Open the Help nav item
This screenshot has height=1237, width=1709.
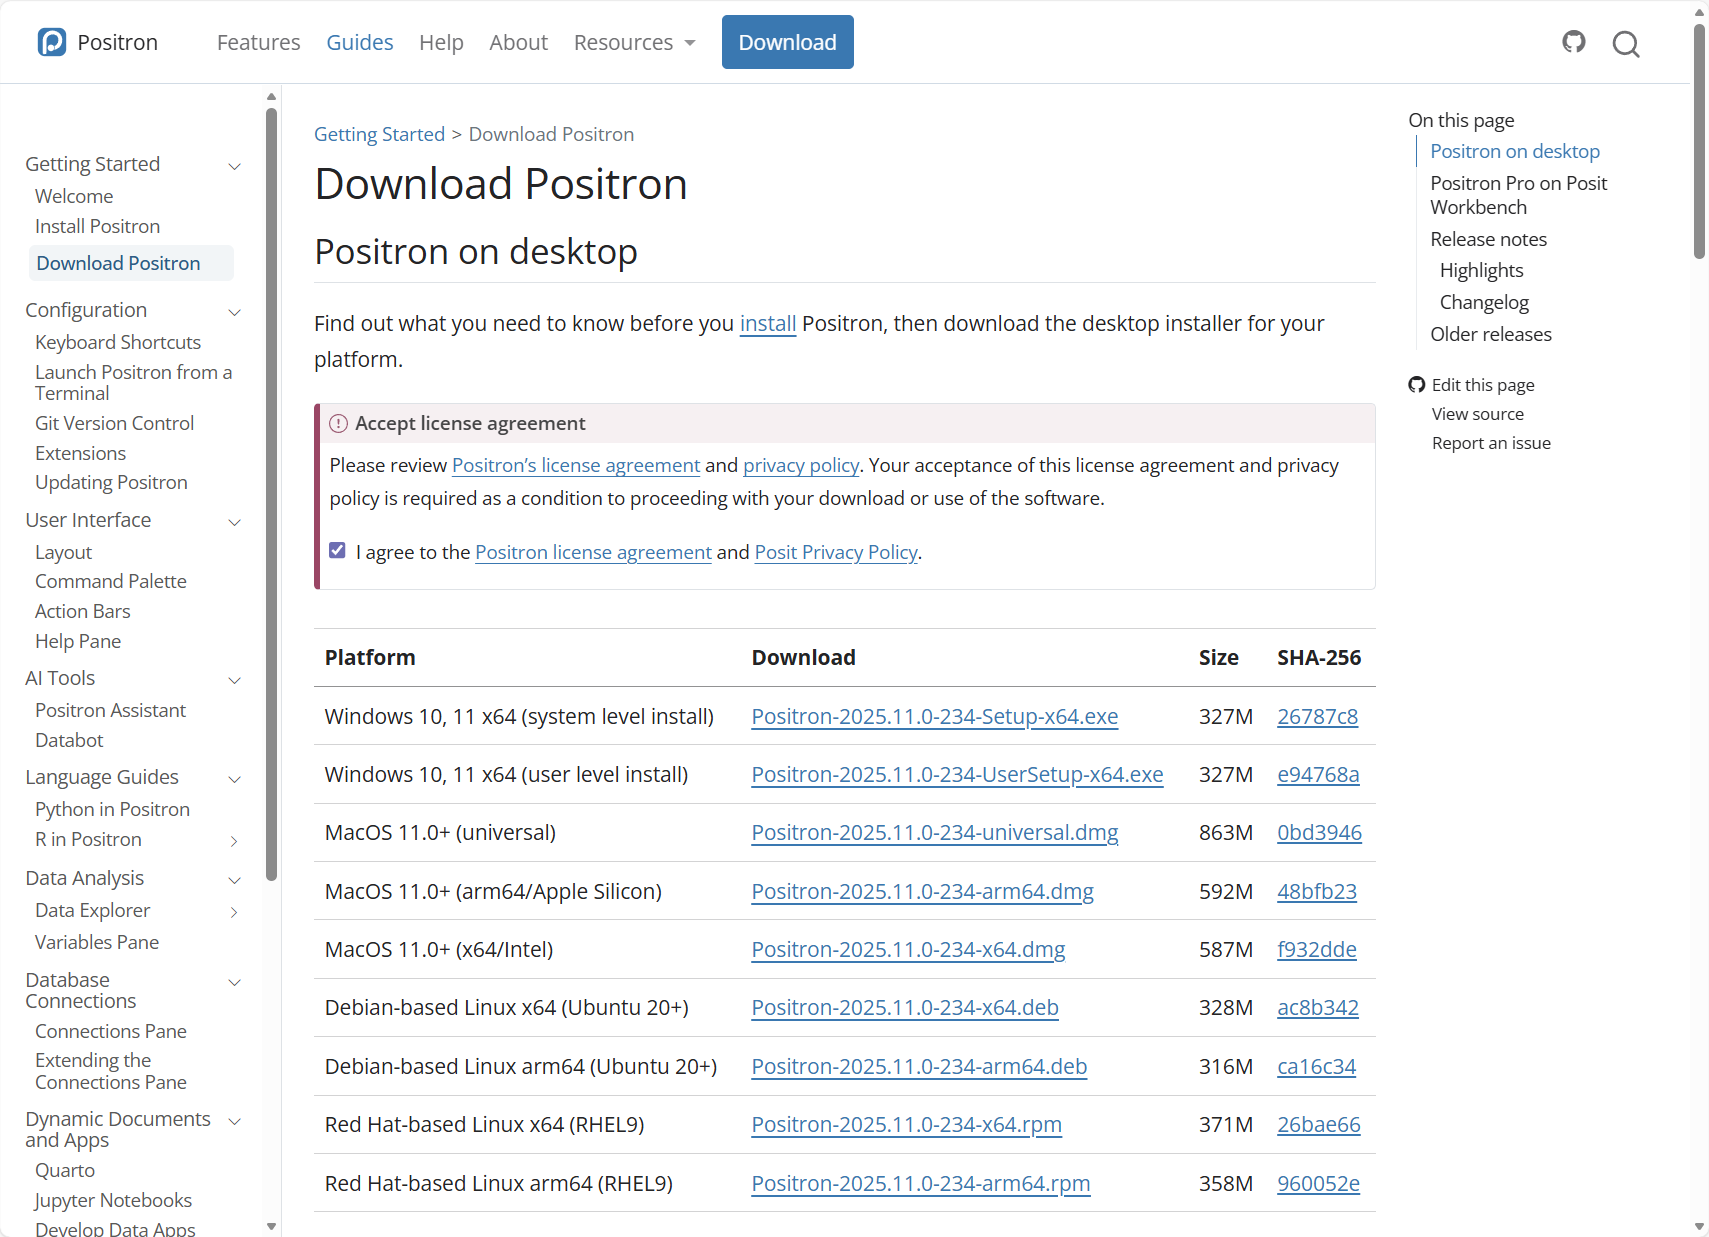441,42
